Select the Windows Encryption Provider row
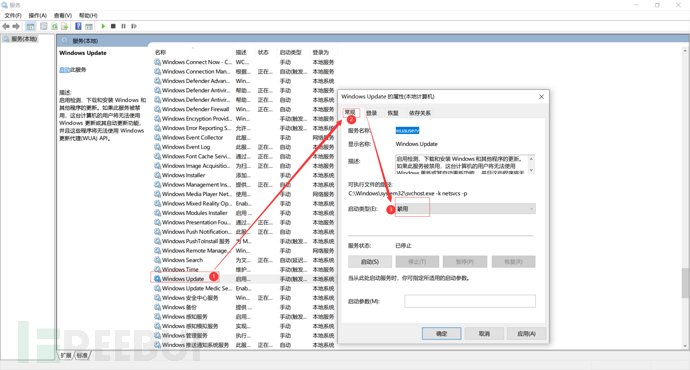The width and height of the screenshot is (690, 370). pos(244,119)
